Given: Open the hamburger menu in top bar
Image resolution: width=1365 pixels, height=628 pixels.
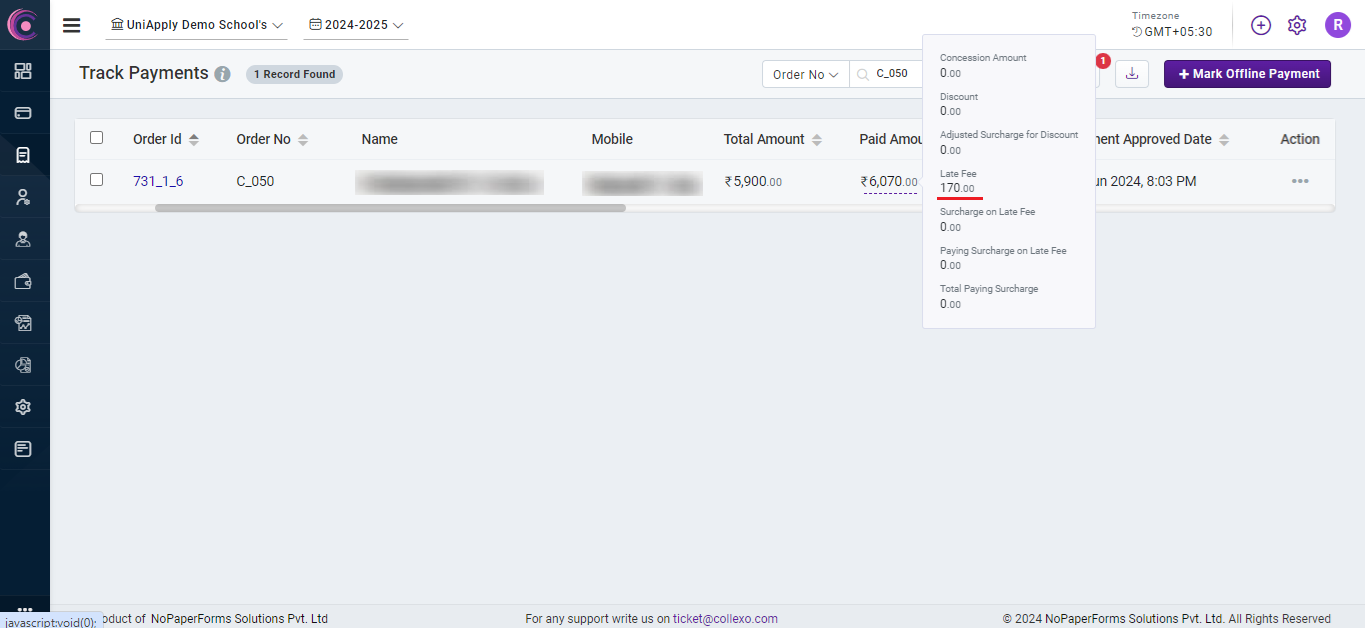Looking at the screenshot, I should click(71, 25).
